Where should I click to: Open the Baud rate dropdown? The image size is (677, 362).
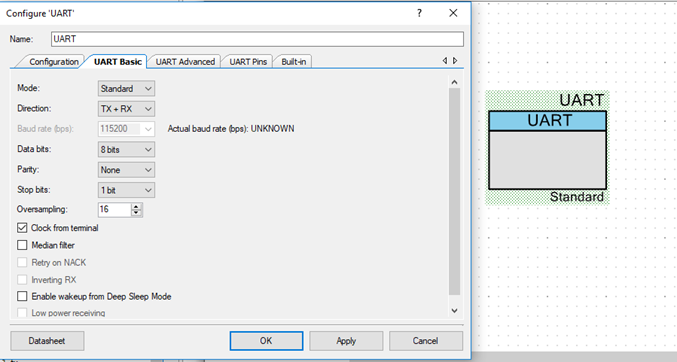point(126,129)
